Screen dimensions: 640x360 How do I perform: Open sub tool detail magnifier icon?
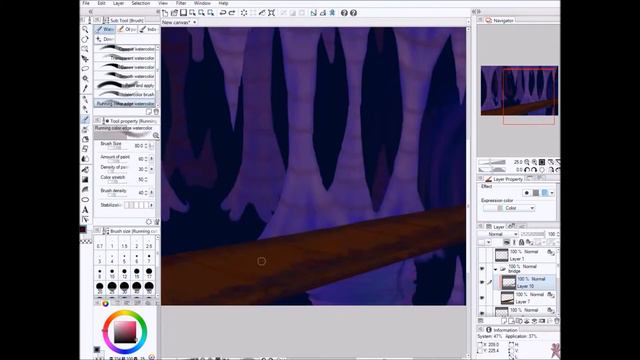pos(156,136)
